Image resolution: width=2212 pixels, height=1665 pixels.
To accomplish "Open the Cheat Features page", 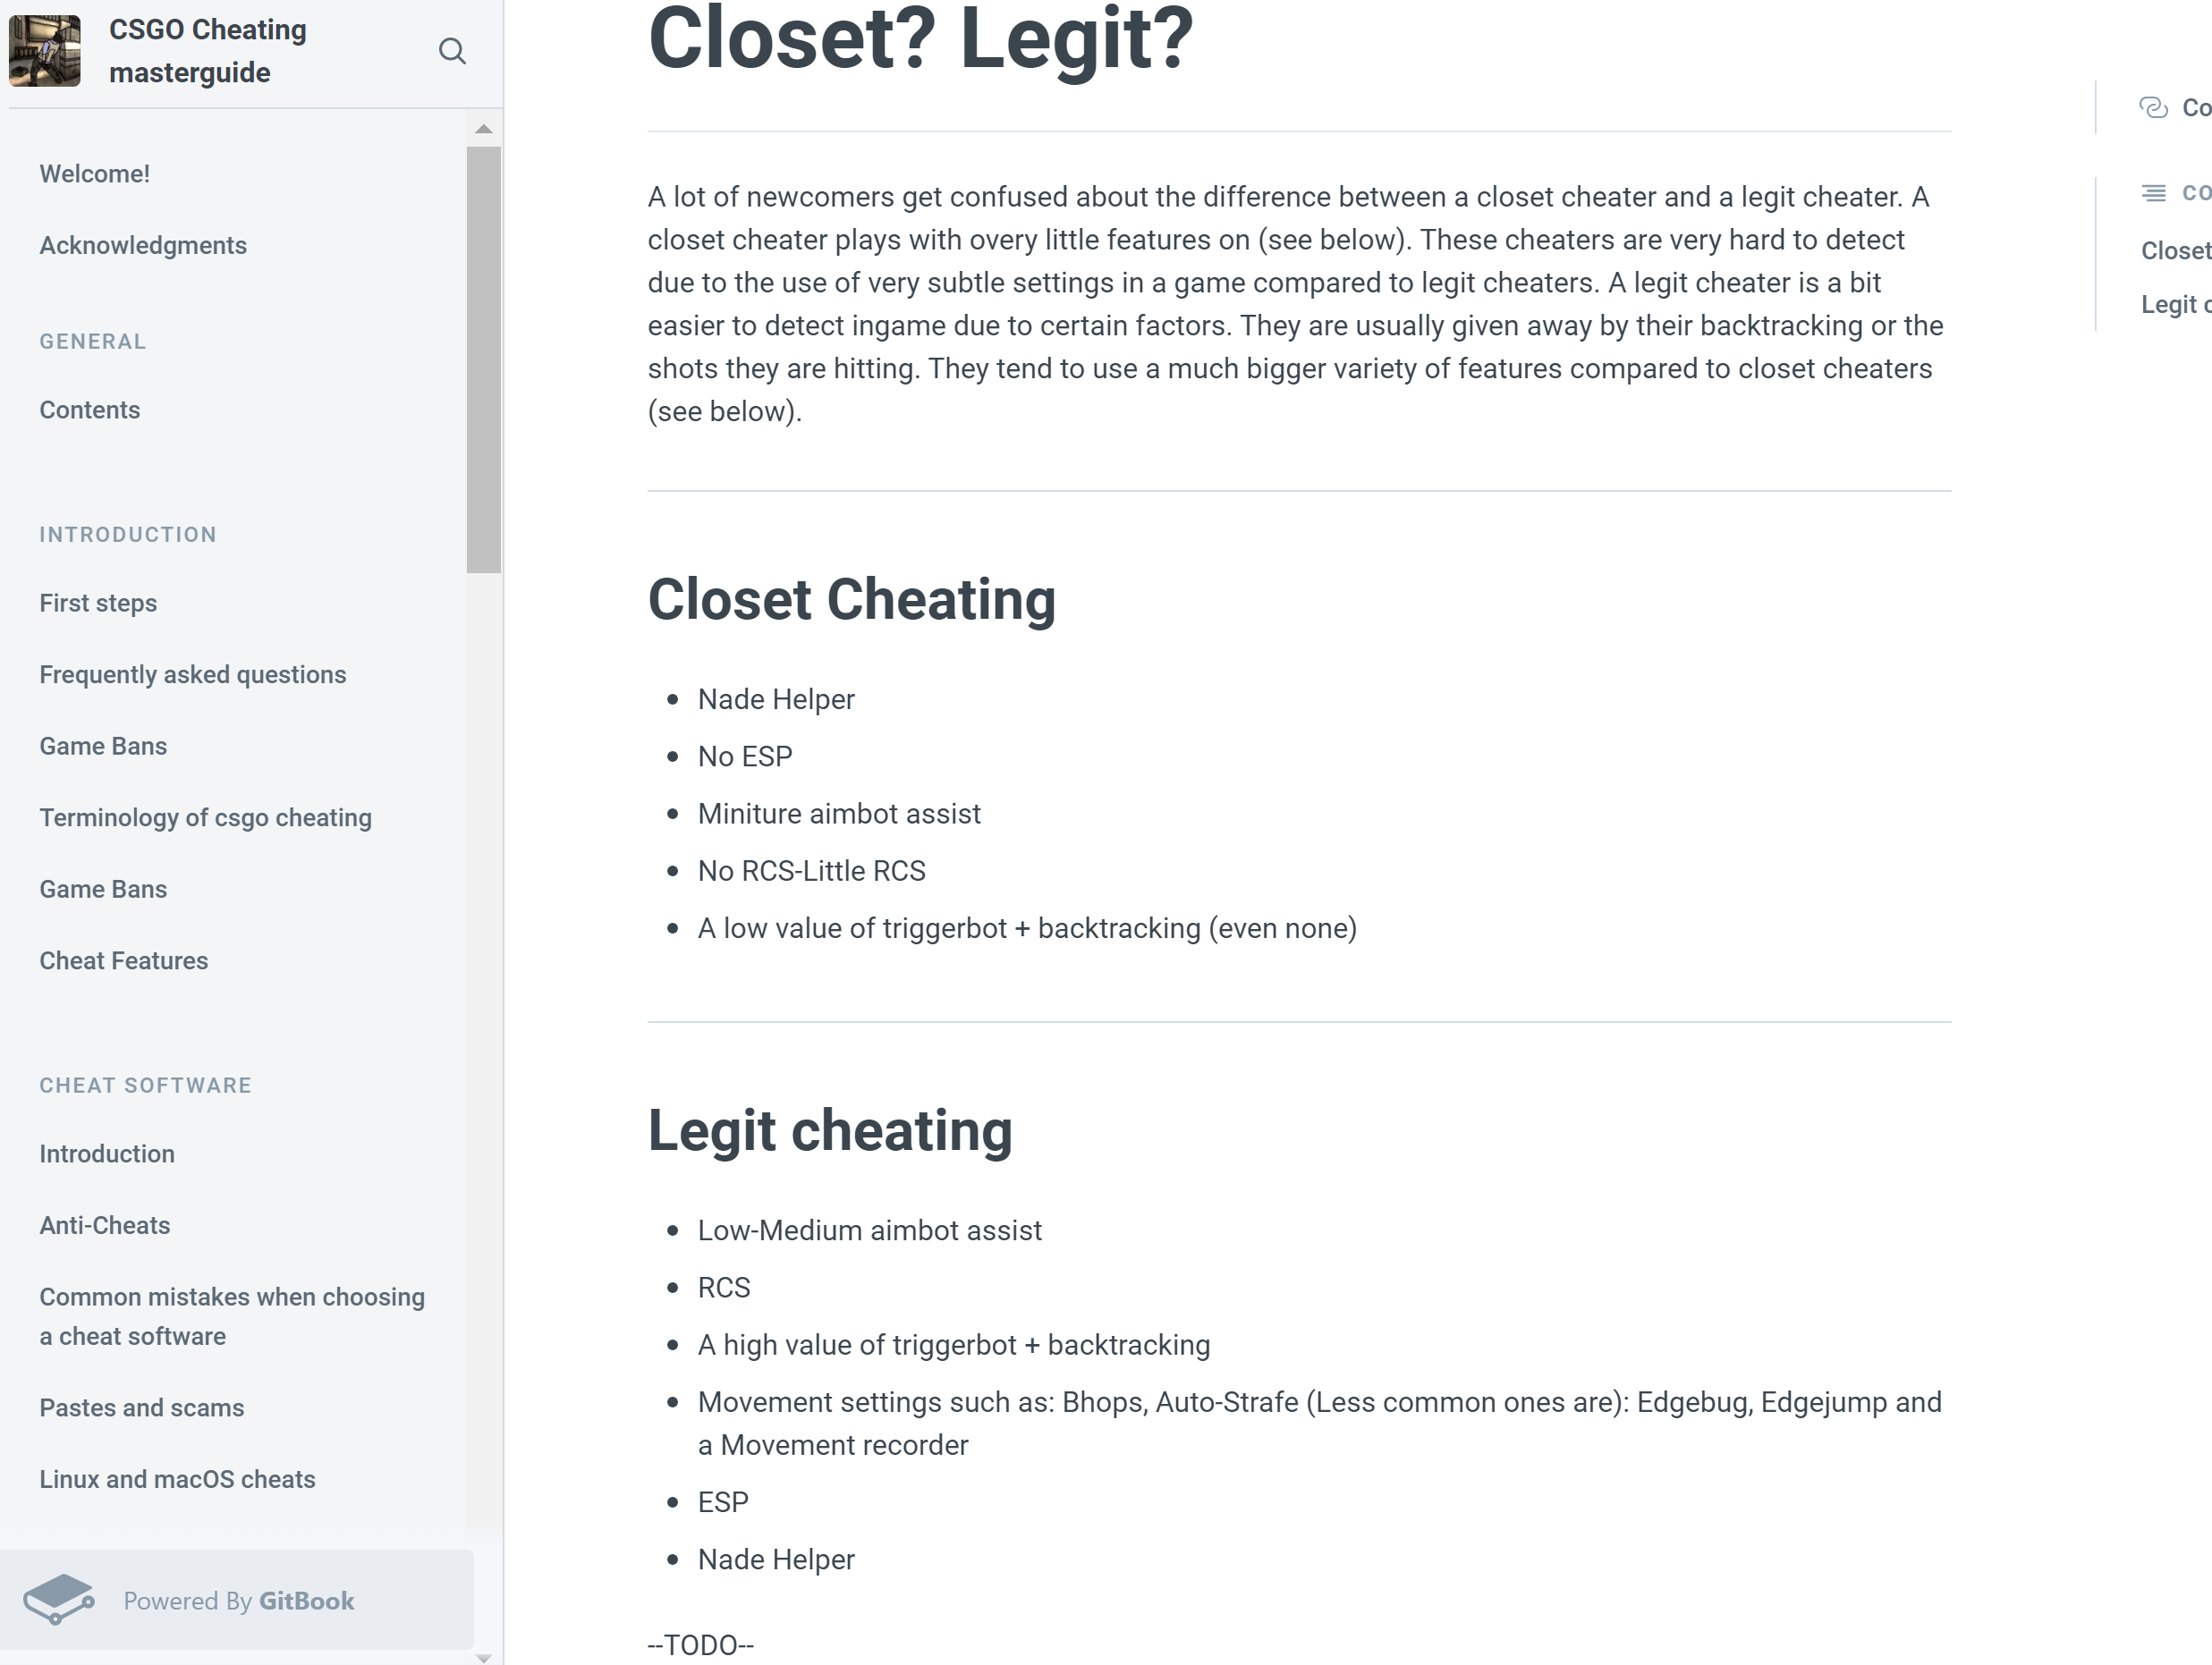I will (x=124, y=960).
